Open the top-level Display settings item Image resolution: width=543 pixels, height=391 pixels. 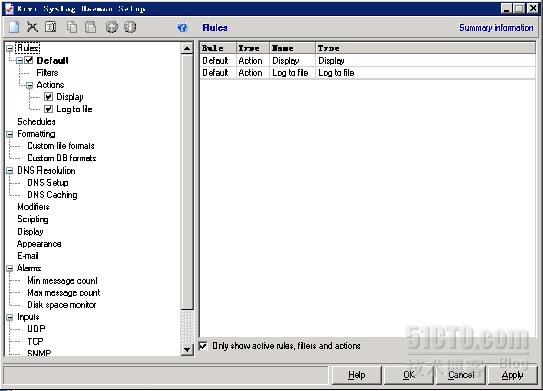click(x=30, y=232)
